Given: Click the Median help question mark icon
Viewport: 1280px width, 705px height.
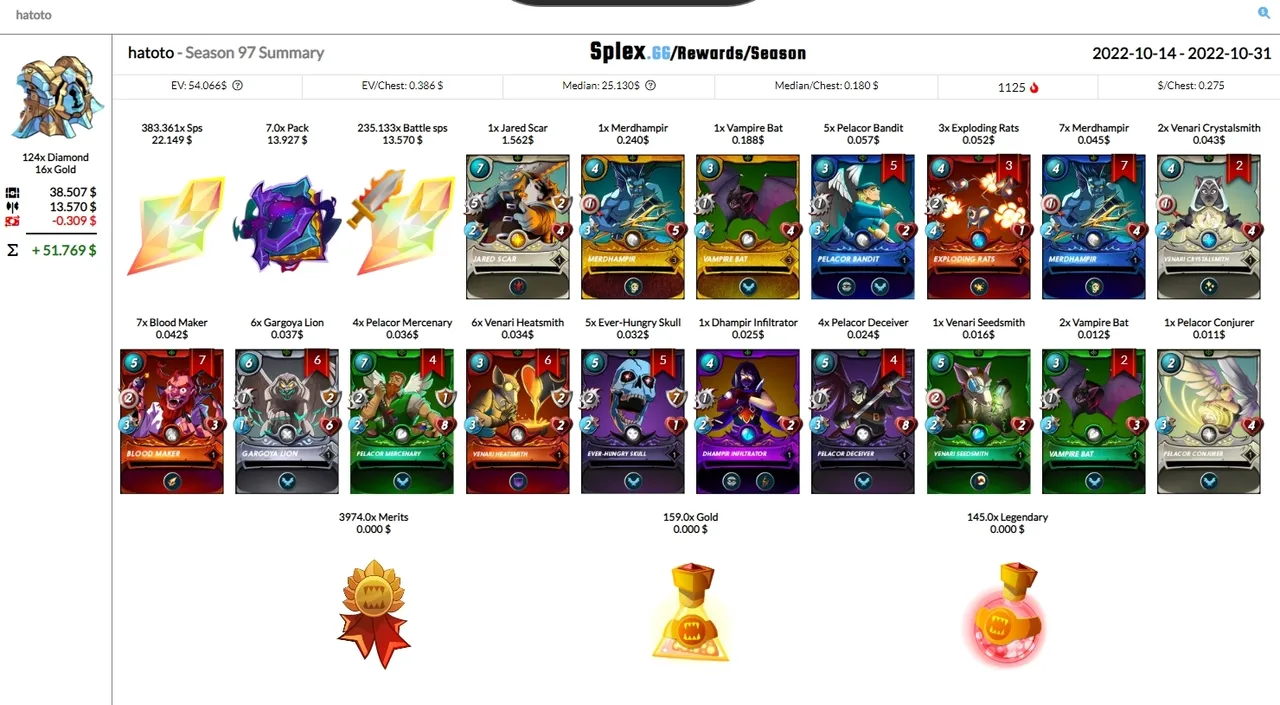Looking at the screenshot, I should (x=650, y=86).
